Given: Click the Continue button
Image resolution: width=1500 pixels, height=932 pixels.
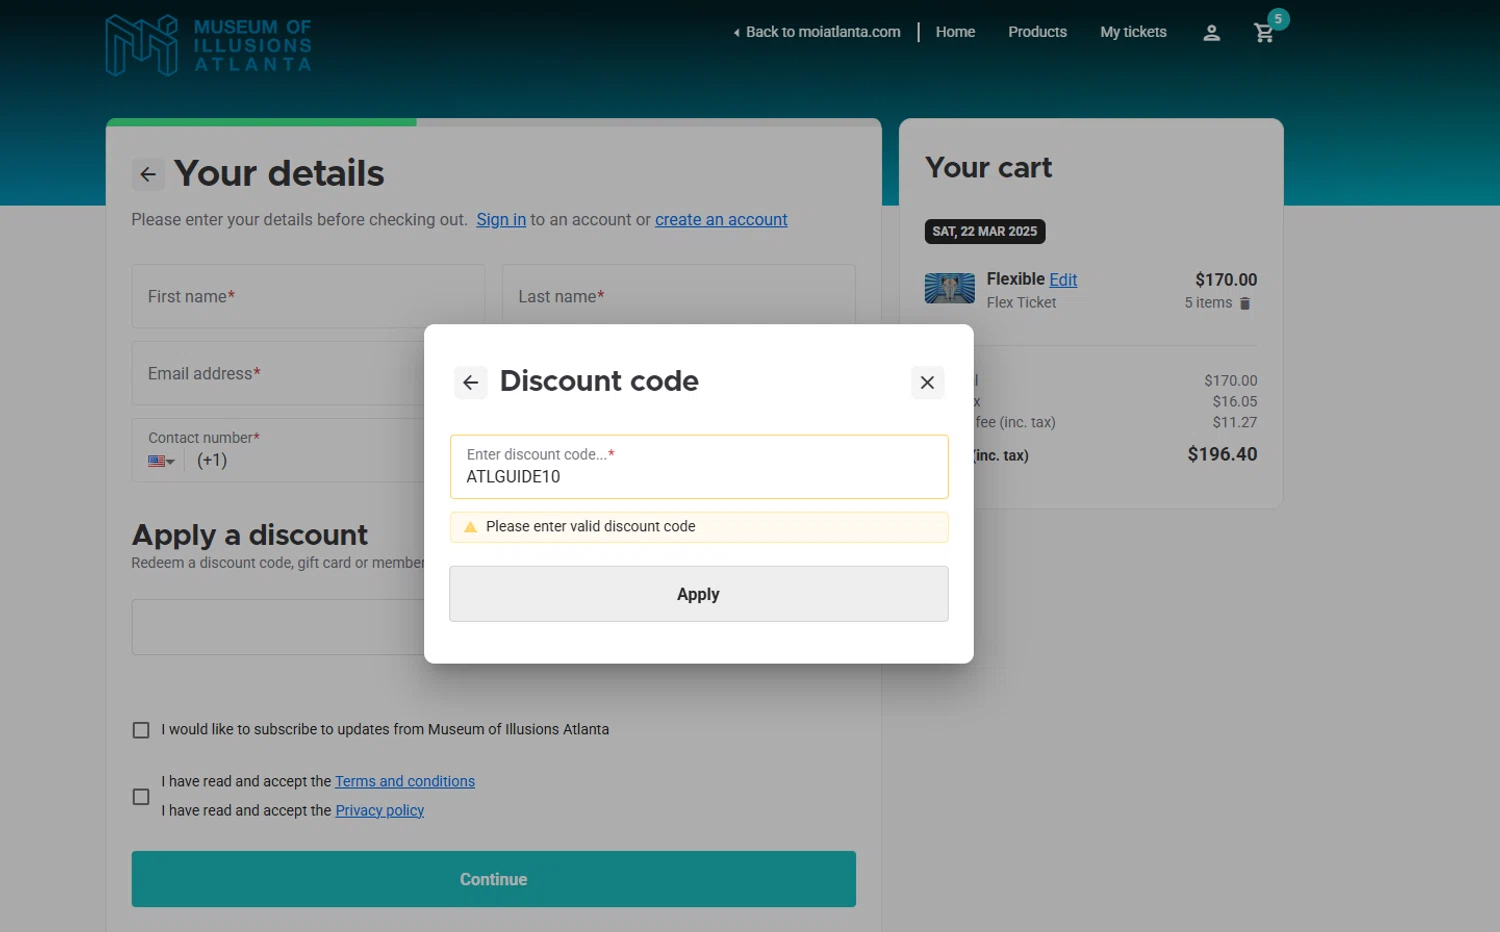Looking at the screenshot, I should click(x=494, y=879).
